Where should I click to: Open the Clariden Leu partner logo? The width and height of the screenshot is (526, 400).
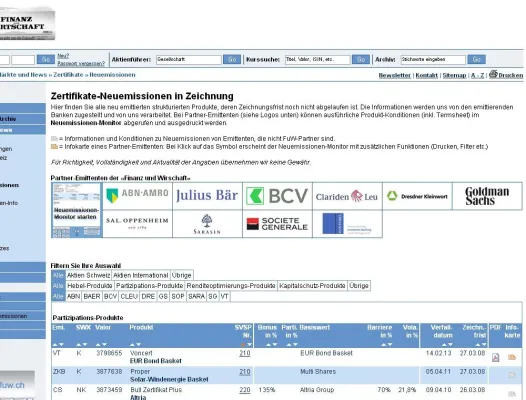347,196
